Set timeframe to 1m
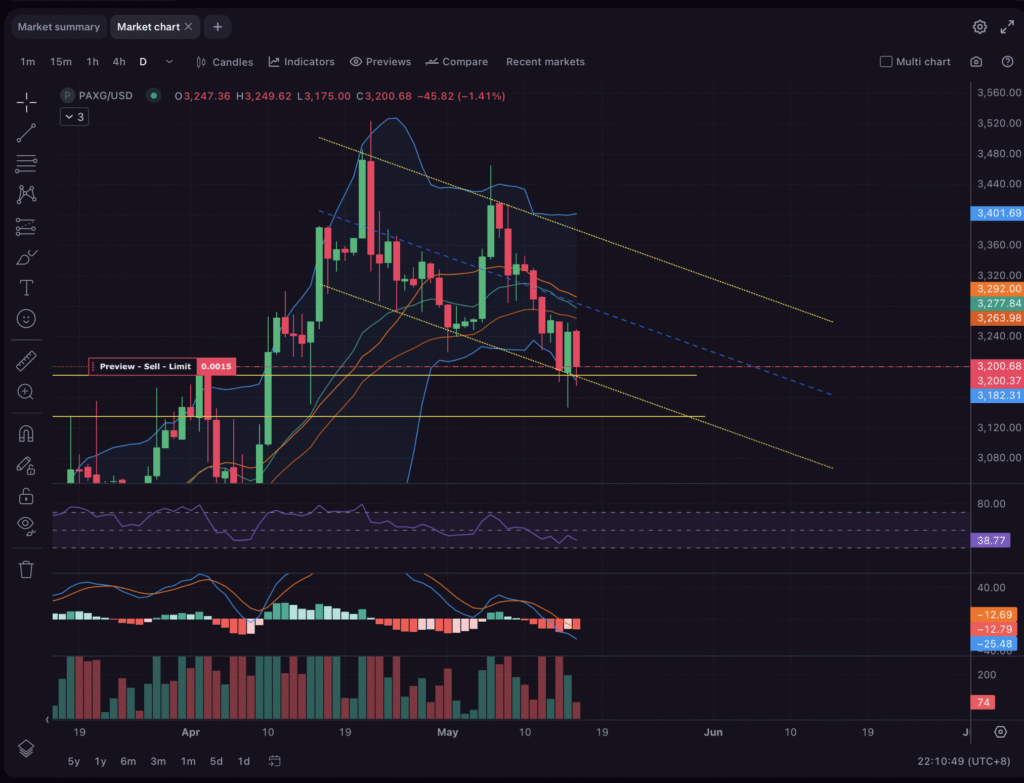This screenshot has width=1024, height=783. pyautogui.click(x=27, y=61)
